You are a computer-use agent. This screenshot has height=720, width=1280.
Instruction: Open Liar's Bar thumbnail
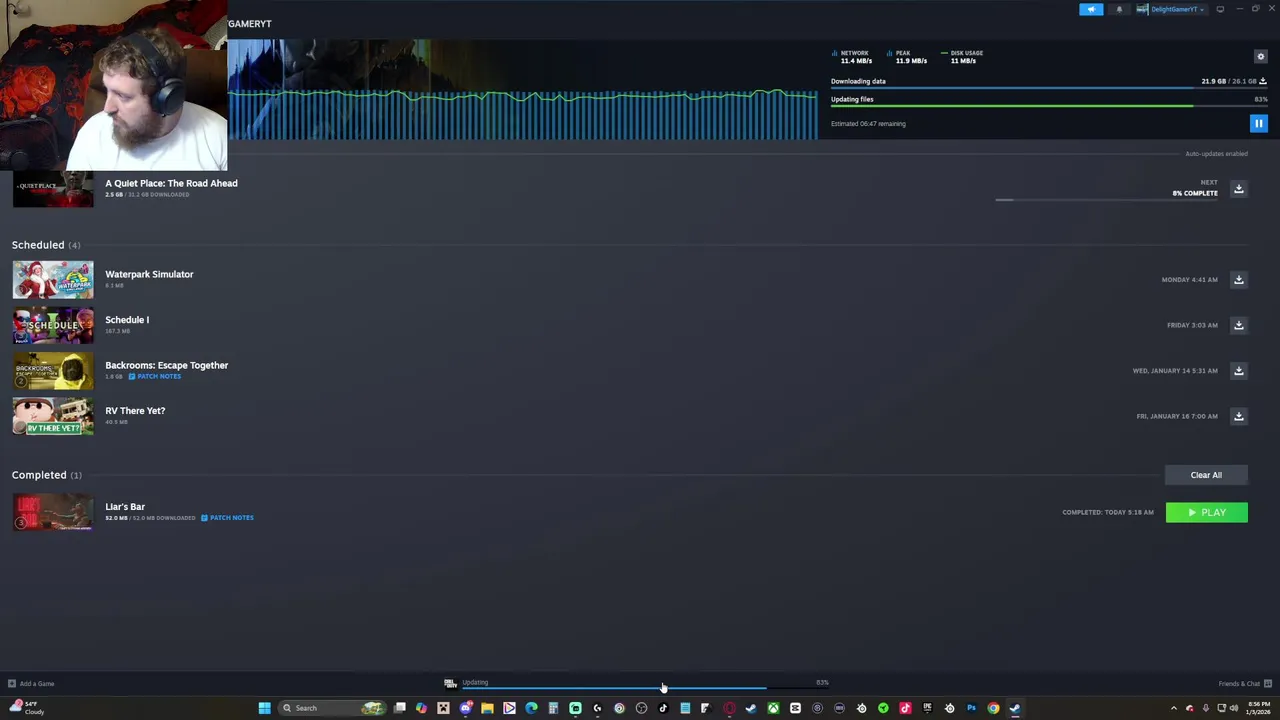(53, 513)
